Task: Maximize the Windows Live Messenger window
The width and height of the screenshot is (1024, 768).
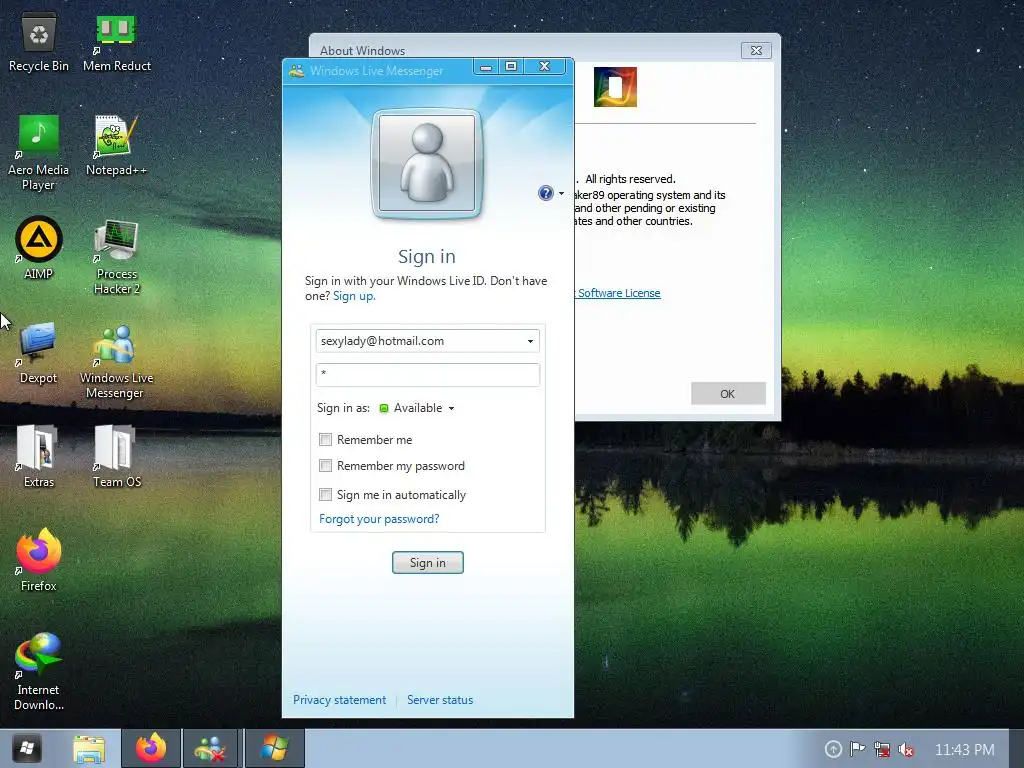Action: (x=511, y=67)
